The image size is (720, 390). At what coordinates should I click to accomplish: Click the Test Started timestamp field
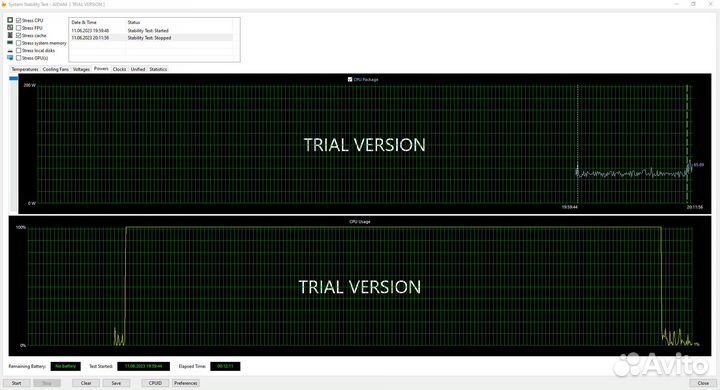[143, 366]
